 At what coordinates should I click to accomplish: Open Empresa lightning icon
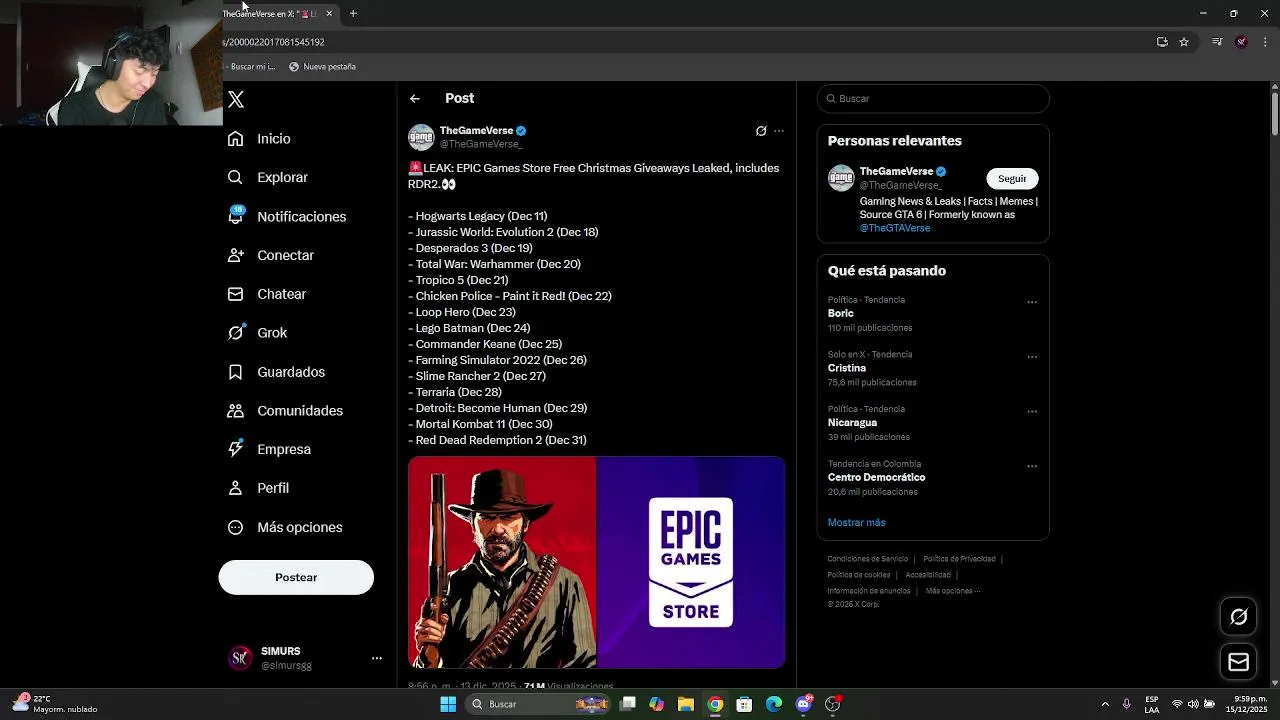[x=235, y=449]
